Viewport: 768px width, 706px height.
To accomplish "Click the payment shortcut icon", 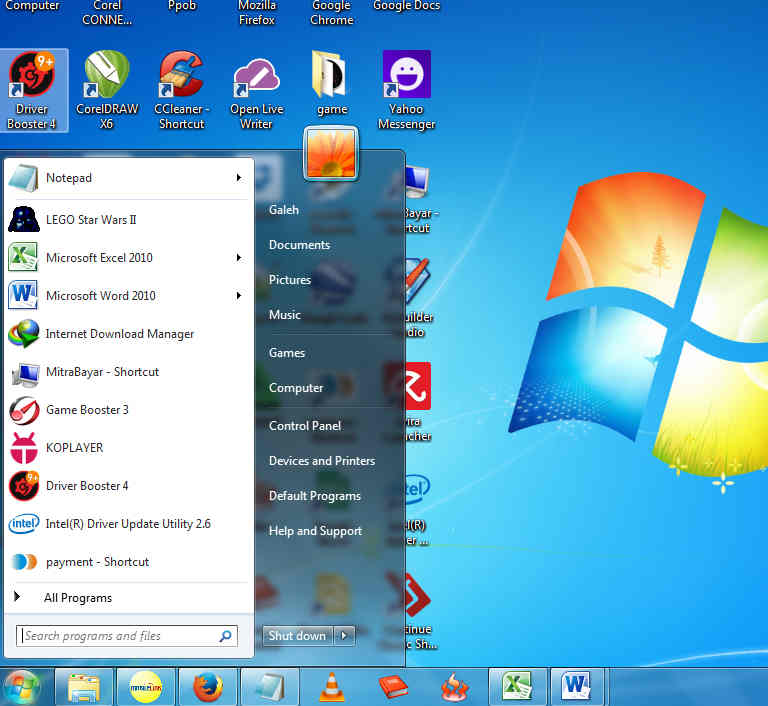I will (24, 562).
